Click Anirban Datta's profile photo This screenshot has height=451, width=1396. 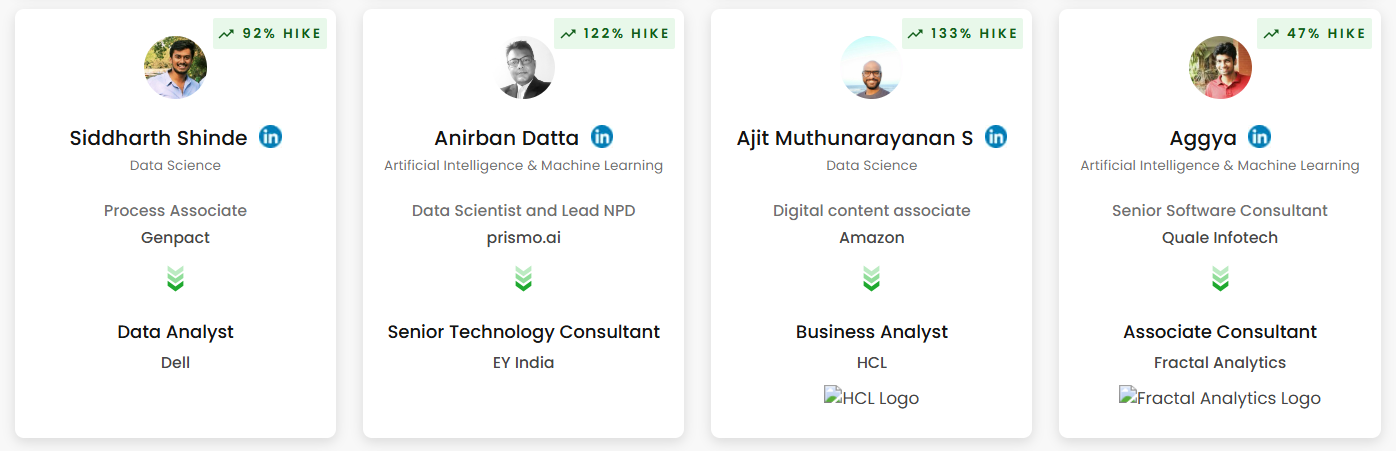[524, 67]
